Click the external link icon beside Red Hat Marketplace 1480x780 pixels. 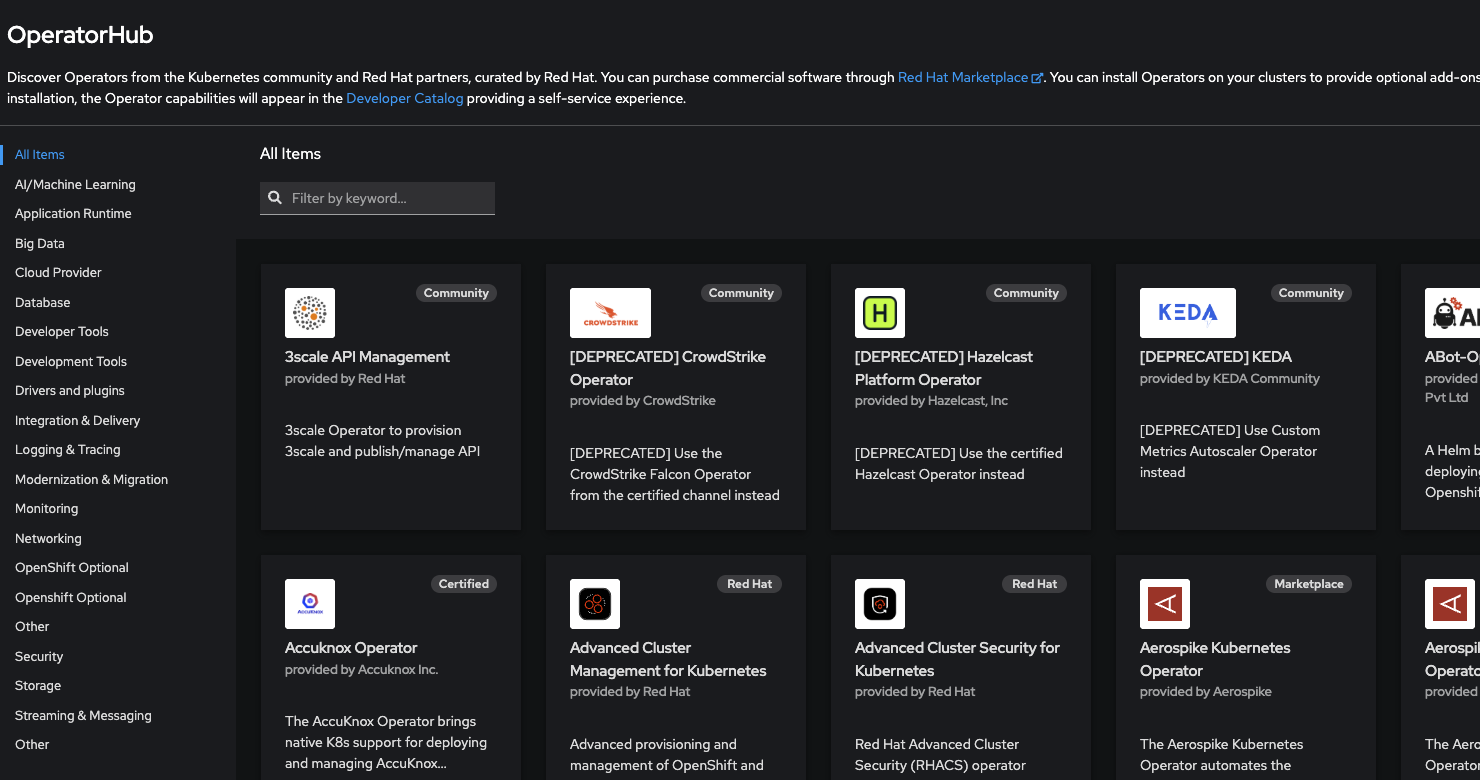tap(1037, 78)
